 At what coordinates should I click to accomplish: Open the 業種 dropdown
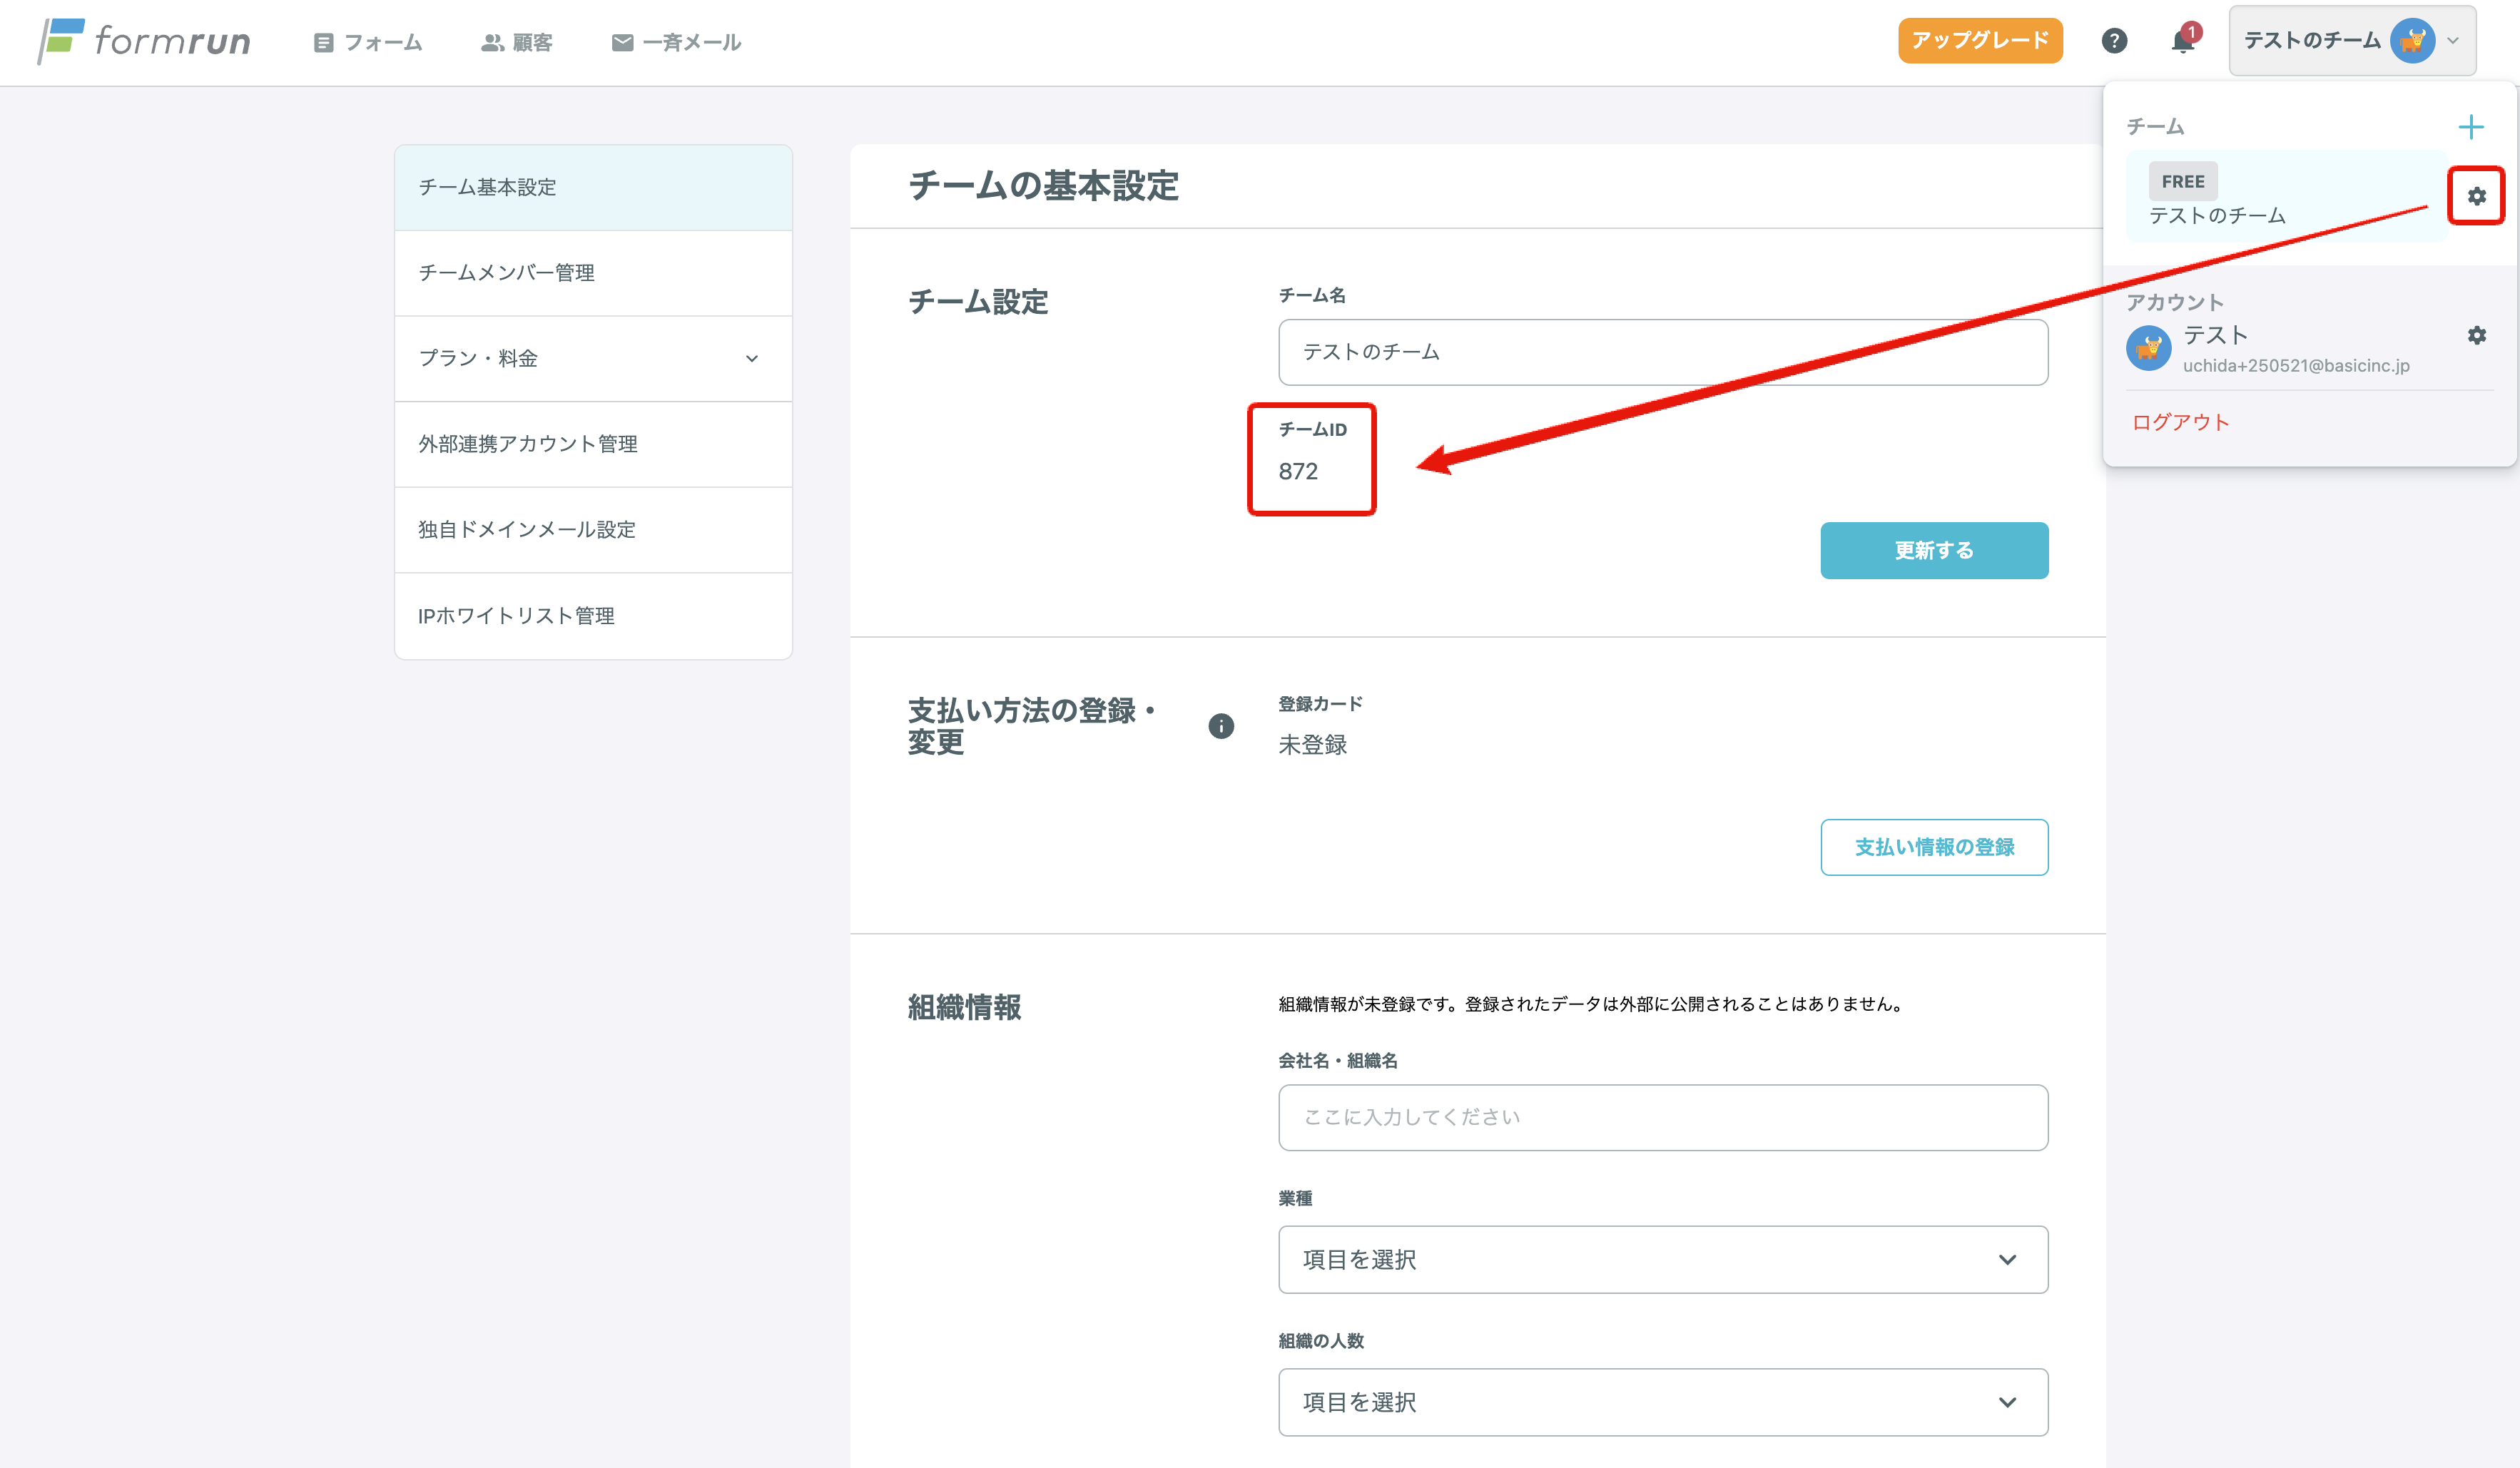click(1662, 1259)
